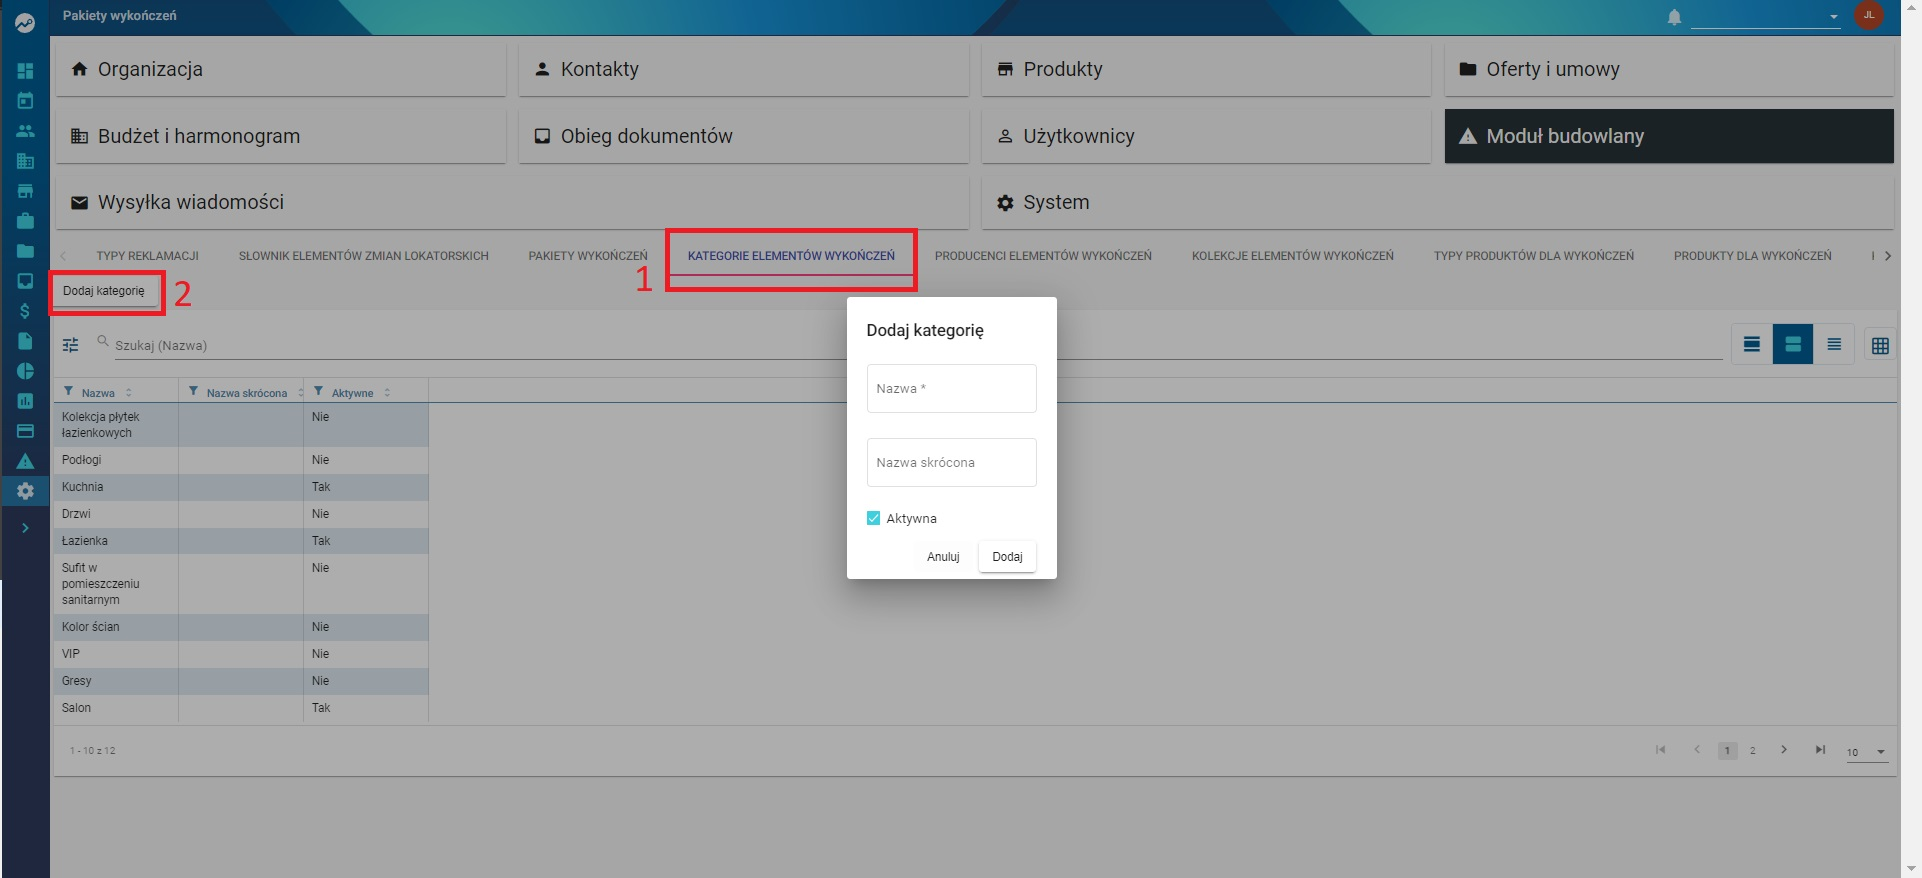
Task: Select the compact rows density icon
Action: pos(1833,344)
